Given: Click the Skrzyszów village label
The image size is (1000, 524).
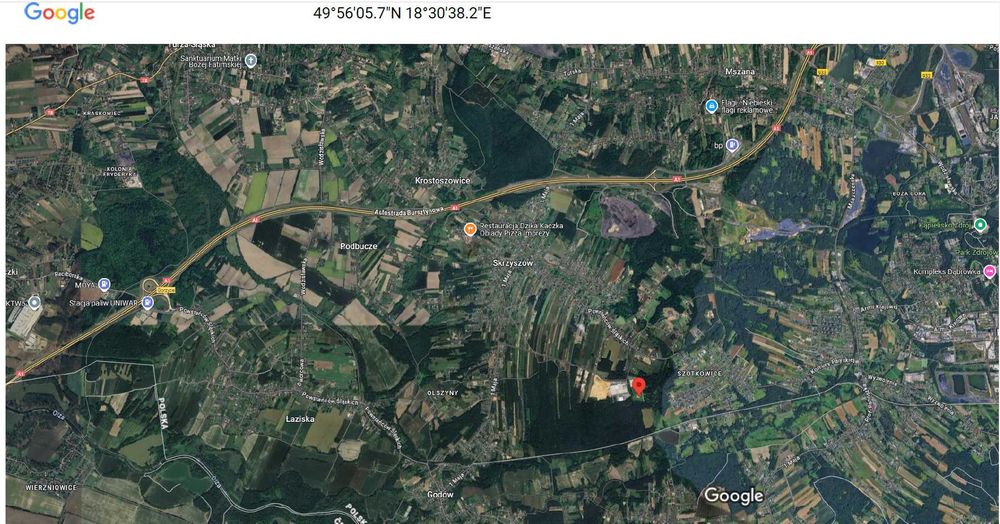Looking at the screenshot, I should click(x=513, y=263).
